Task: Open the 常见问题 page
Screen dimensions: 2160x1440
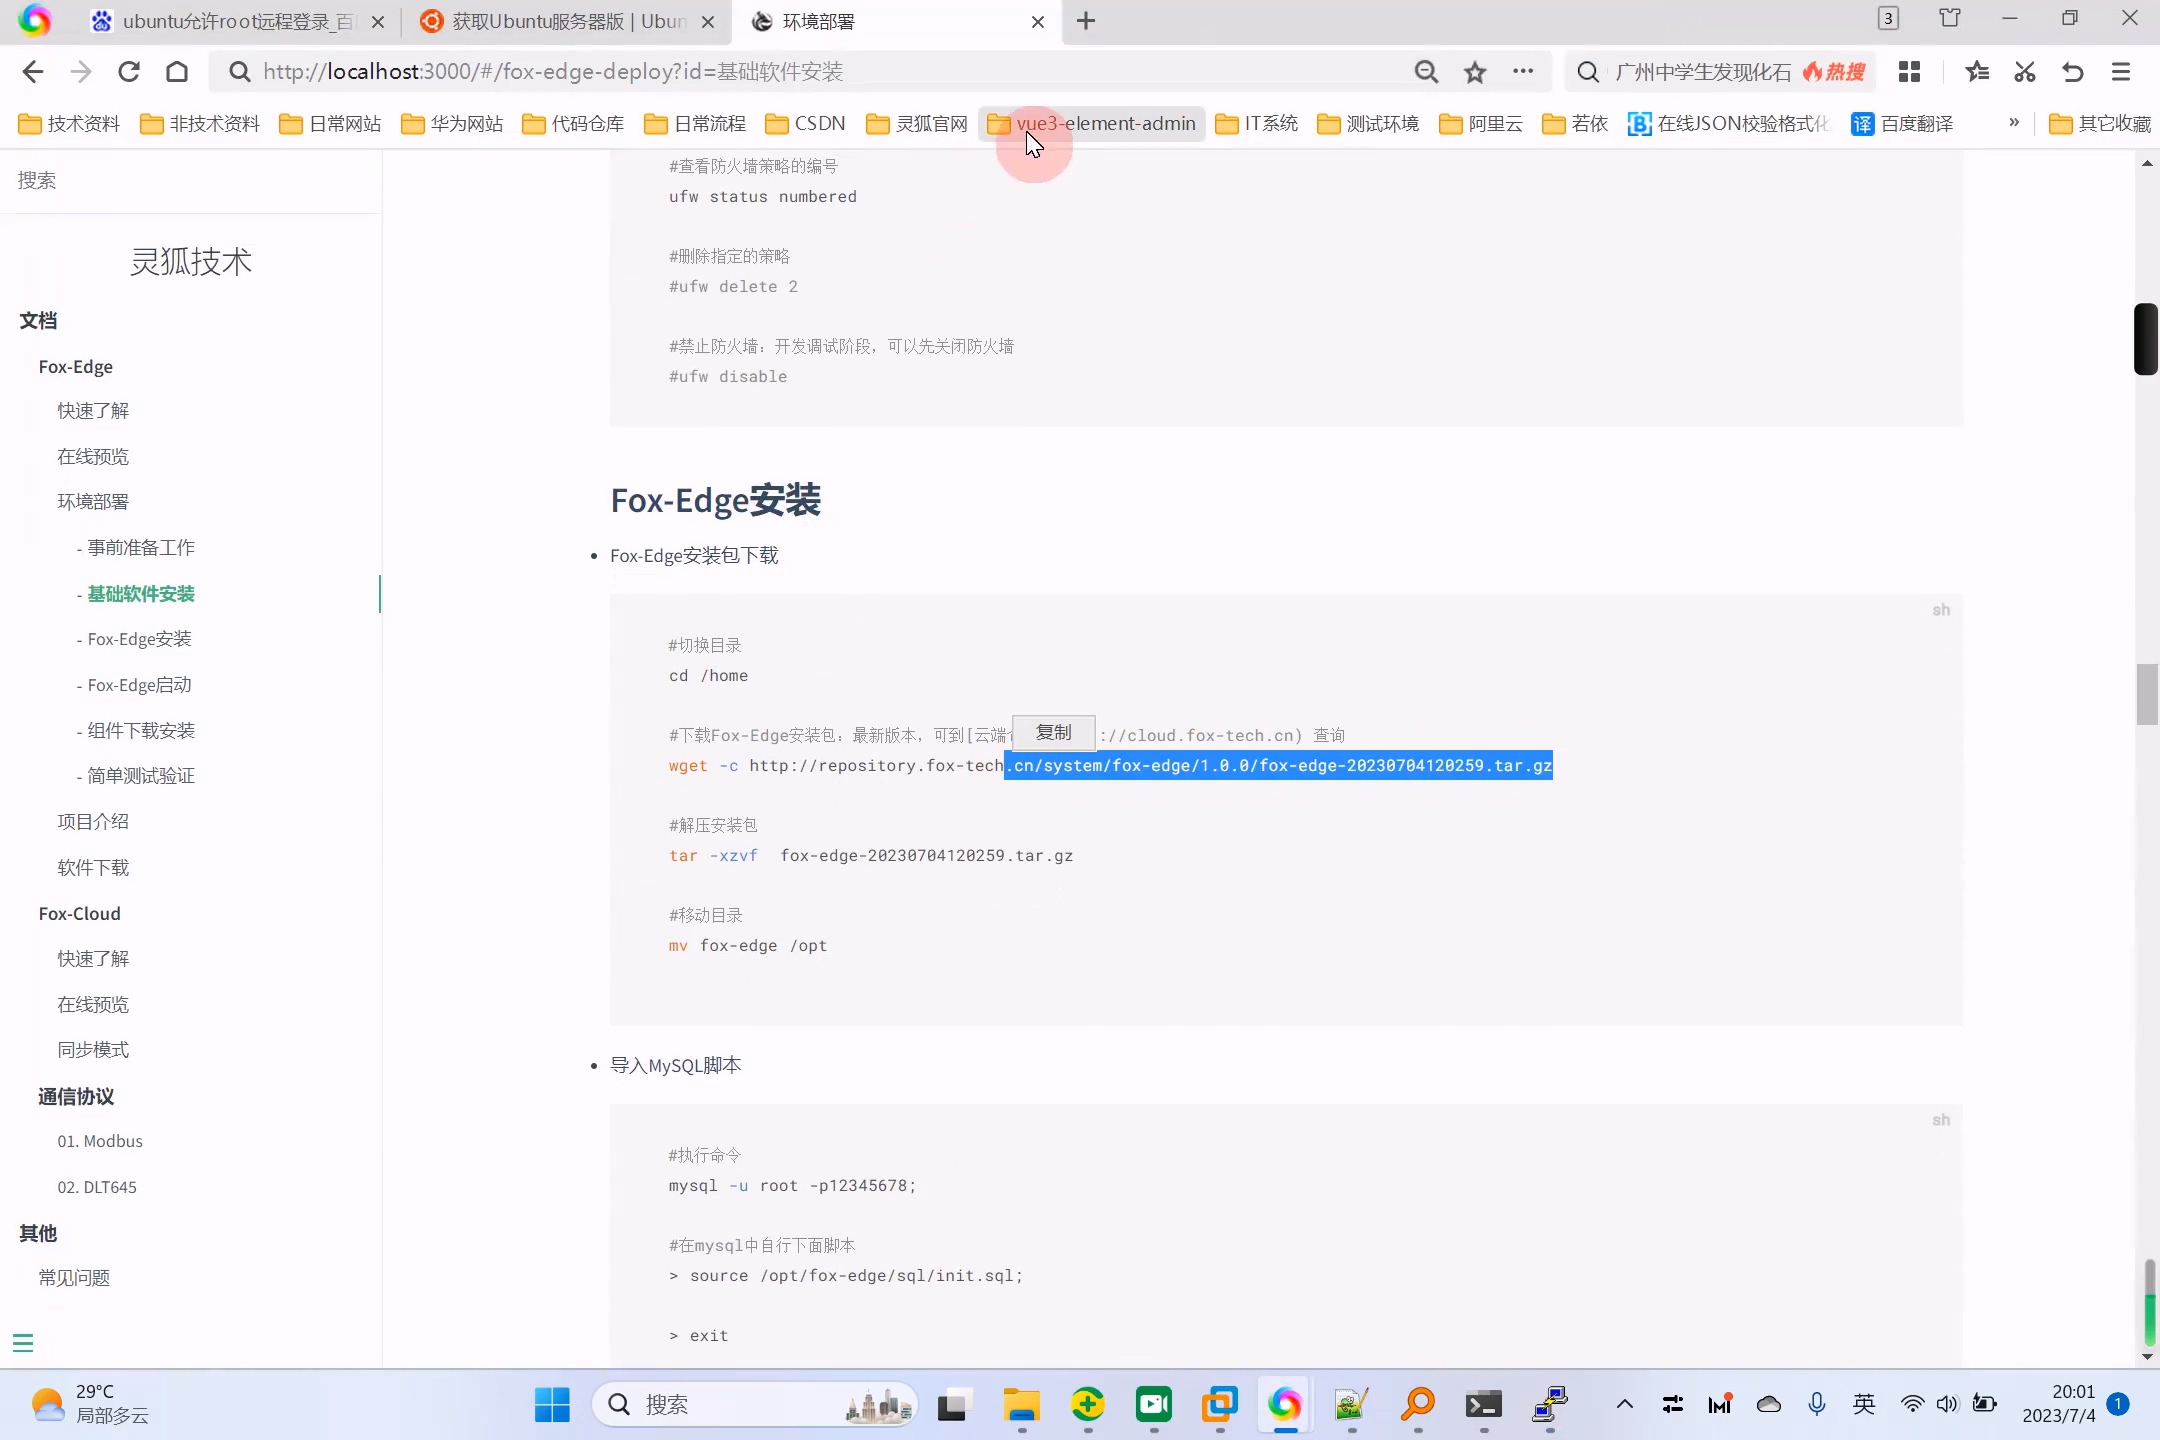Action: (x=74, y=1278)
